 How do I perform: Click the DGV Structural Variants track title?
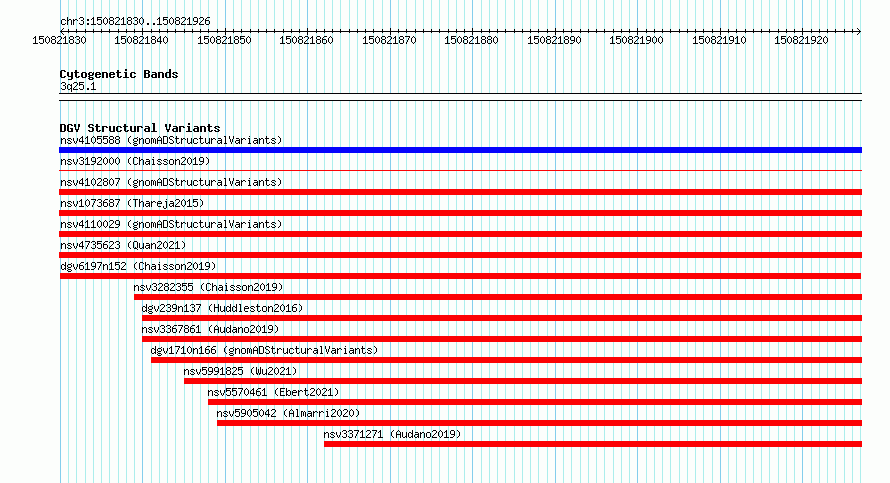point(140,128)
